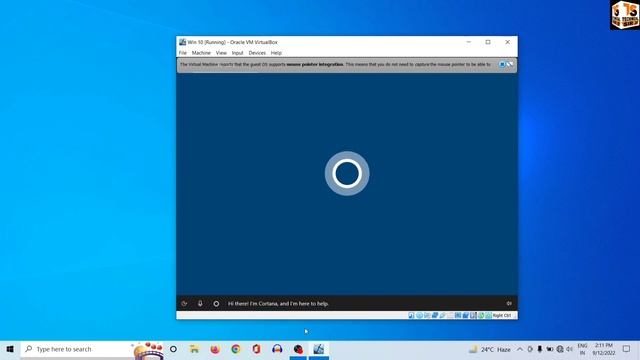The image size is (640, 360).
Task: Click the optical disc indicator in VM status bar
Action: 419,316
